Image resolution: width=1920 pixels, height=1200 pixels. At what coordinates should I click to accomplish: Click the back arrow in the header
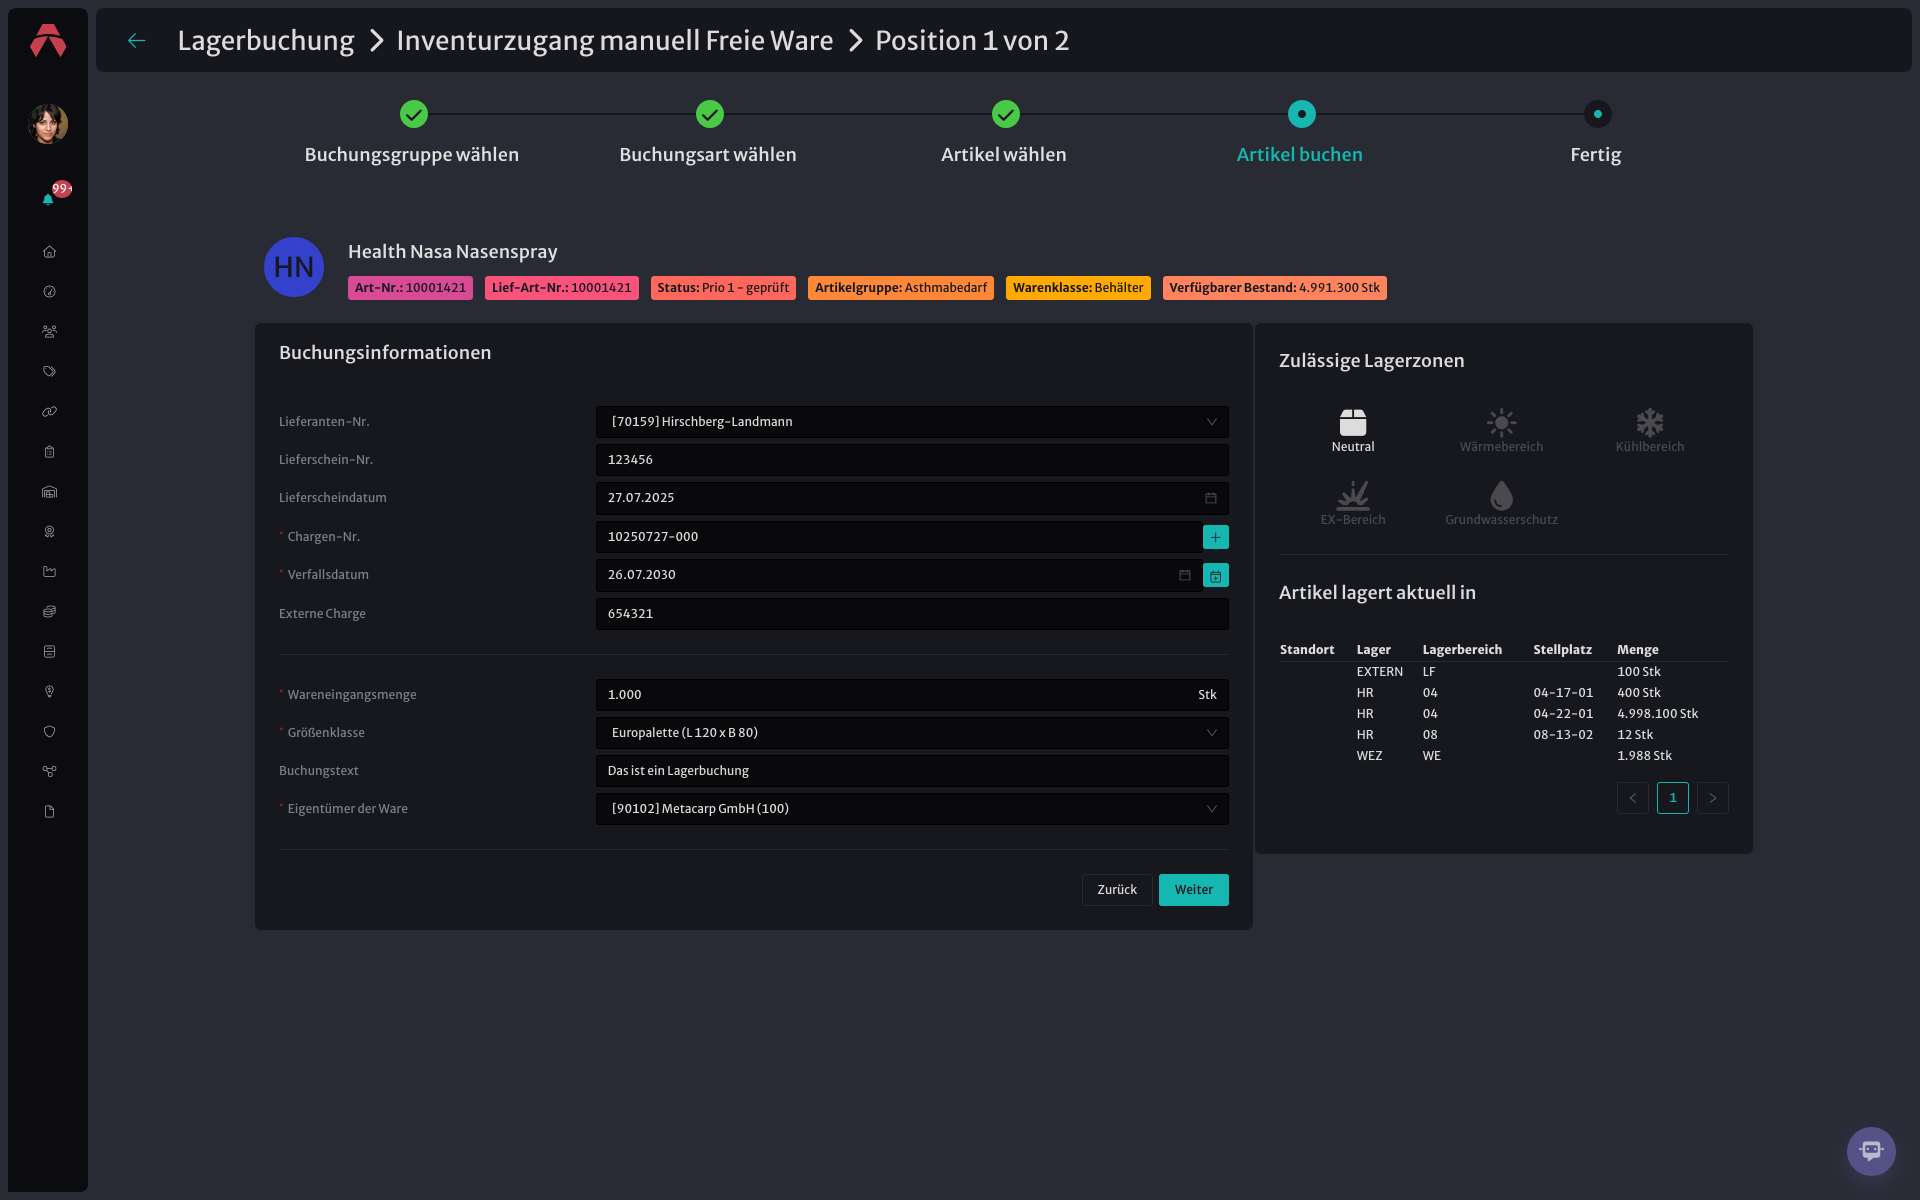coord(137,40)
